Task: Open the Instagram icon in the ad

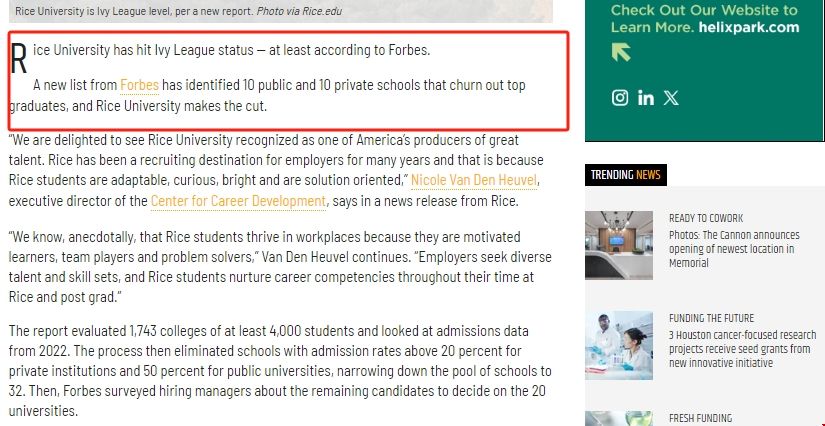Action: click(x=620, y=98)
